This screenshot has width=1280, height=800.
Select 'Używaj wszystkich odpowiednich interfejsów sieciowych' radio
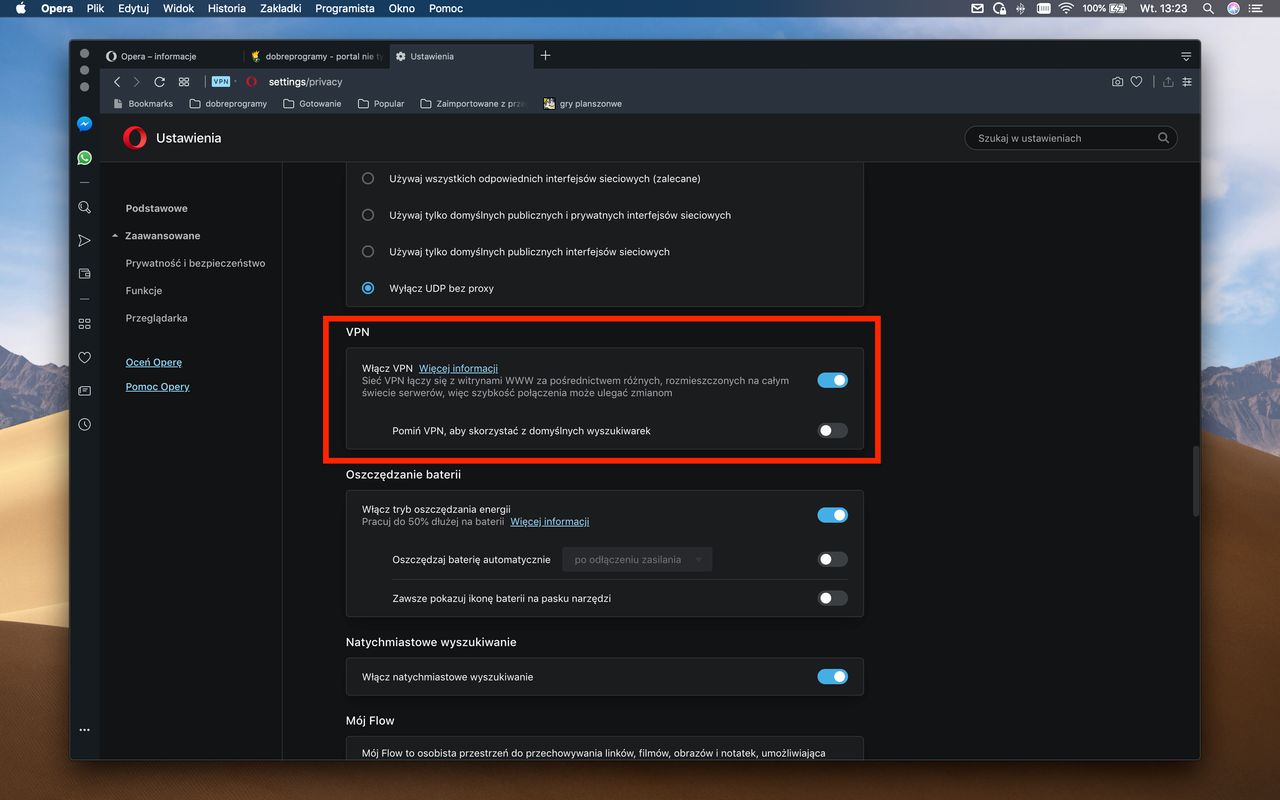click(368, 178)
